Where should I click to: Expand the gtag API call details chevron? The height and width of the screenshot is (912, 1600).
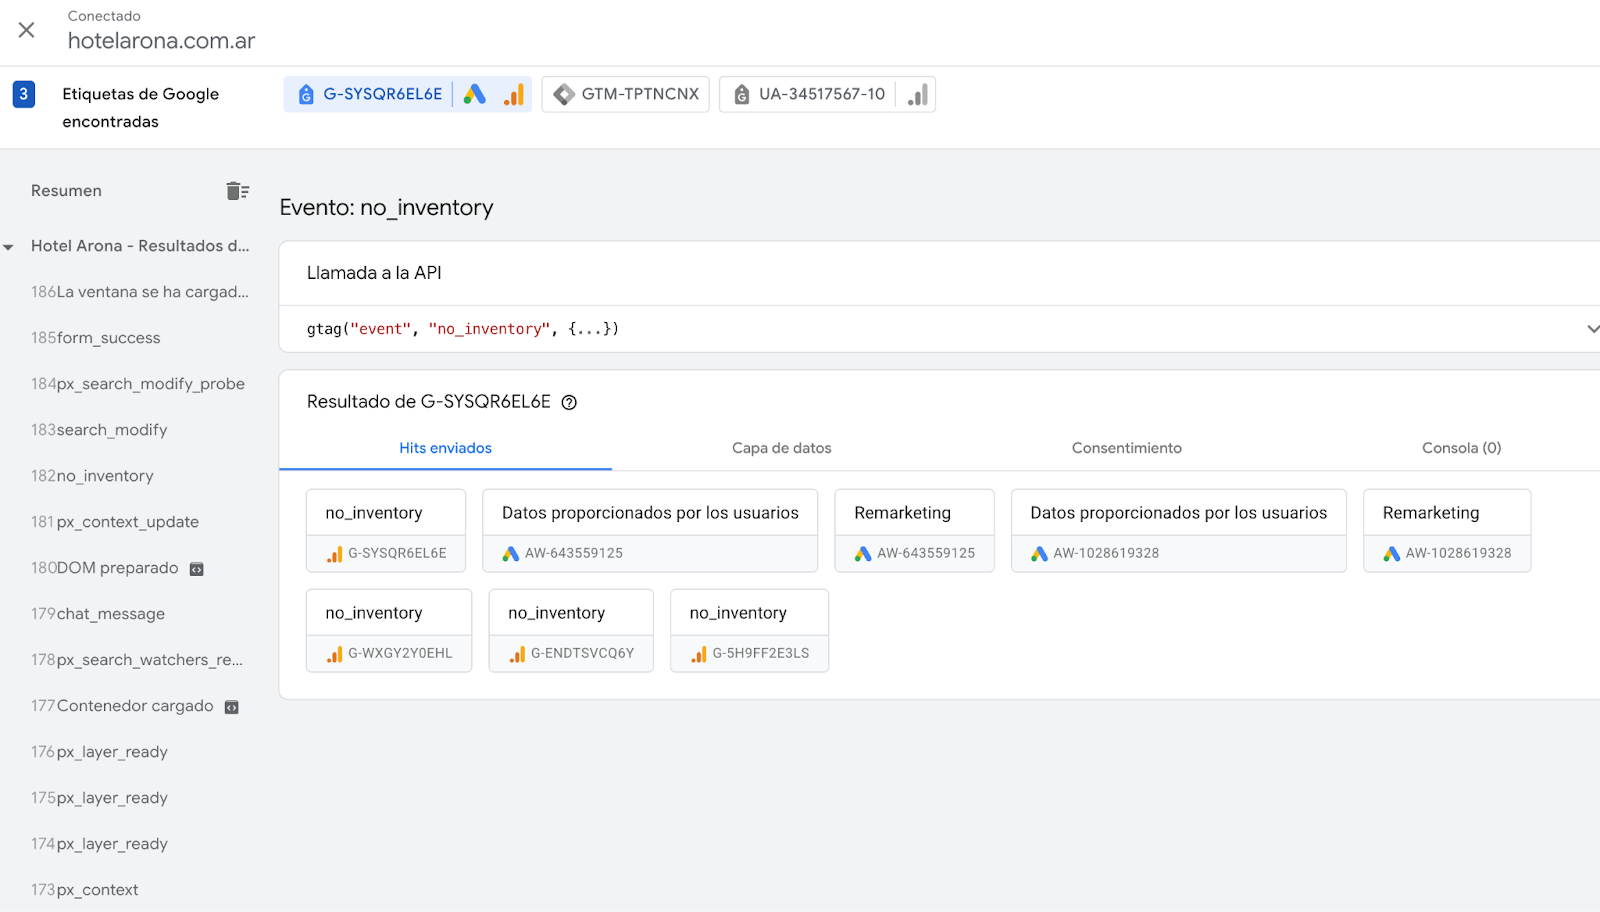1592,329
